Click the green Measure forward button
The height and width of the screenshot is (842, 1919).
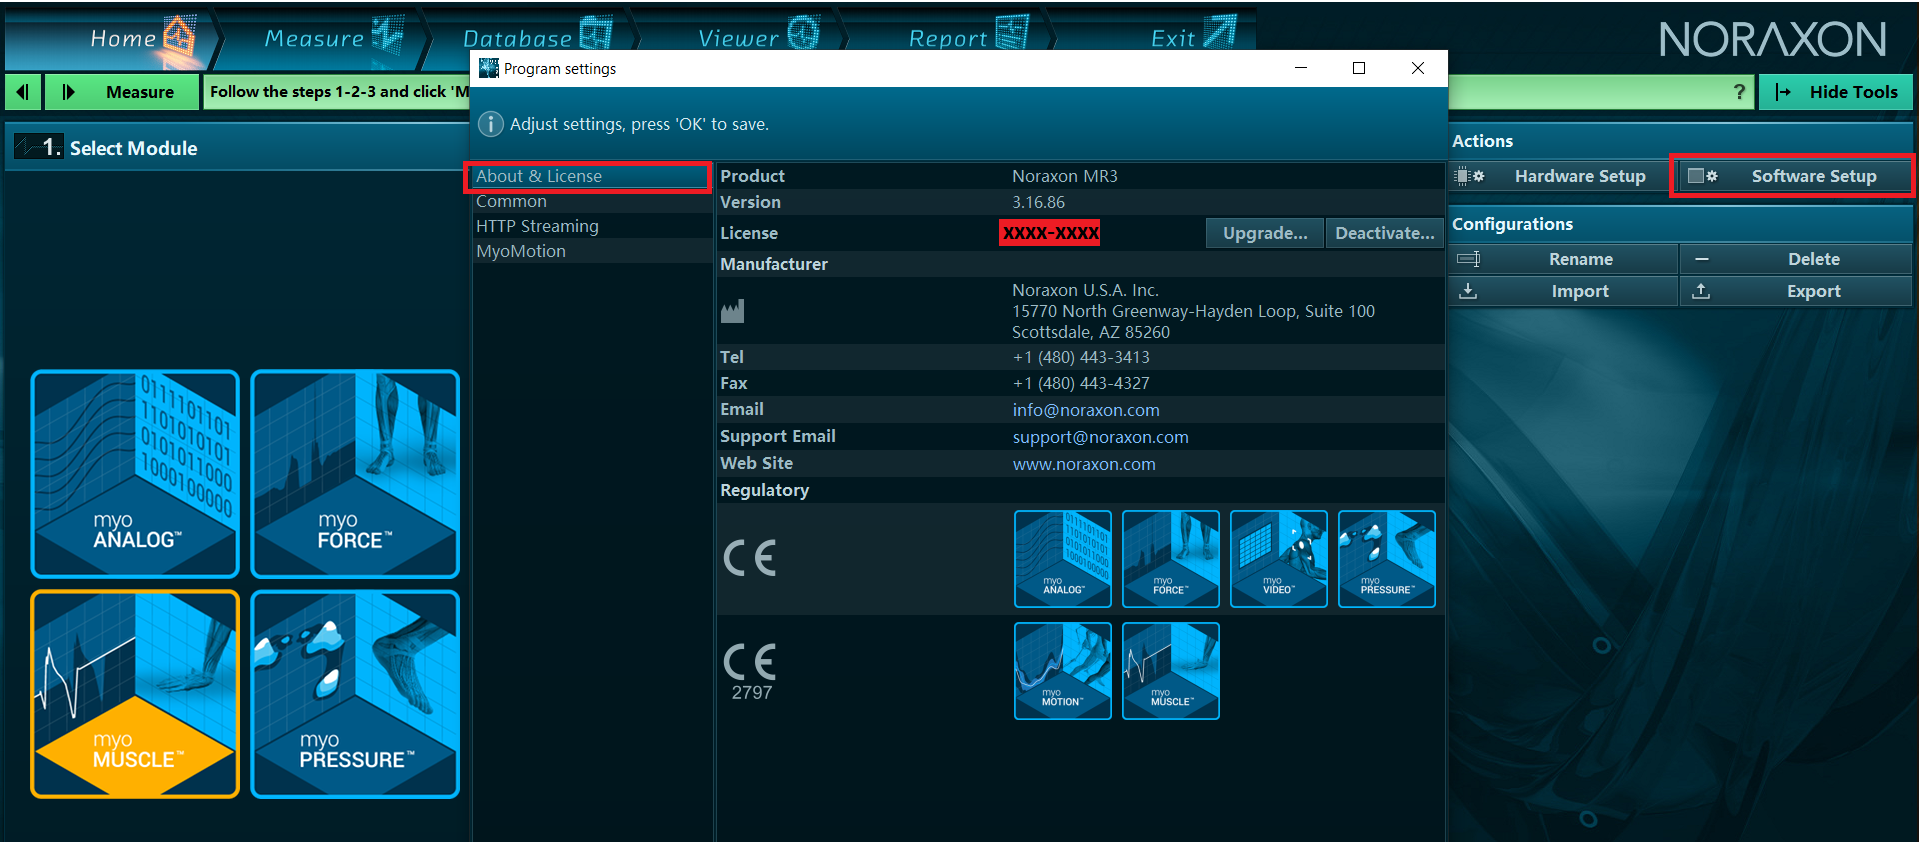coord(123,92)
